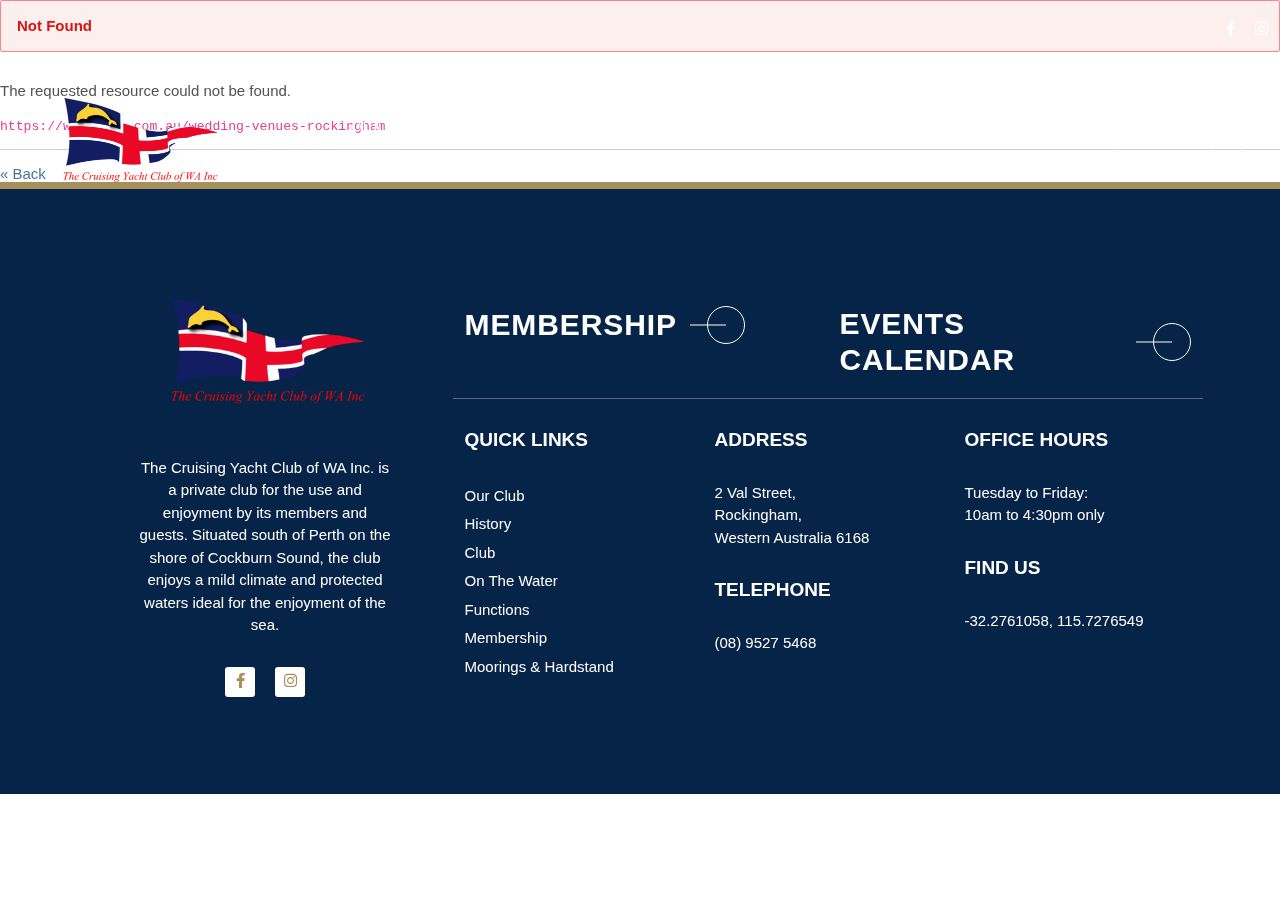Image resolution: width=1280 pixels, height=900 pixels.
Task: Select History in Quick Links
Action: 488,524
